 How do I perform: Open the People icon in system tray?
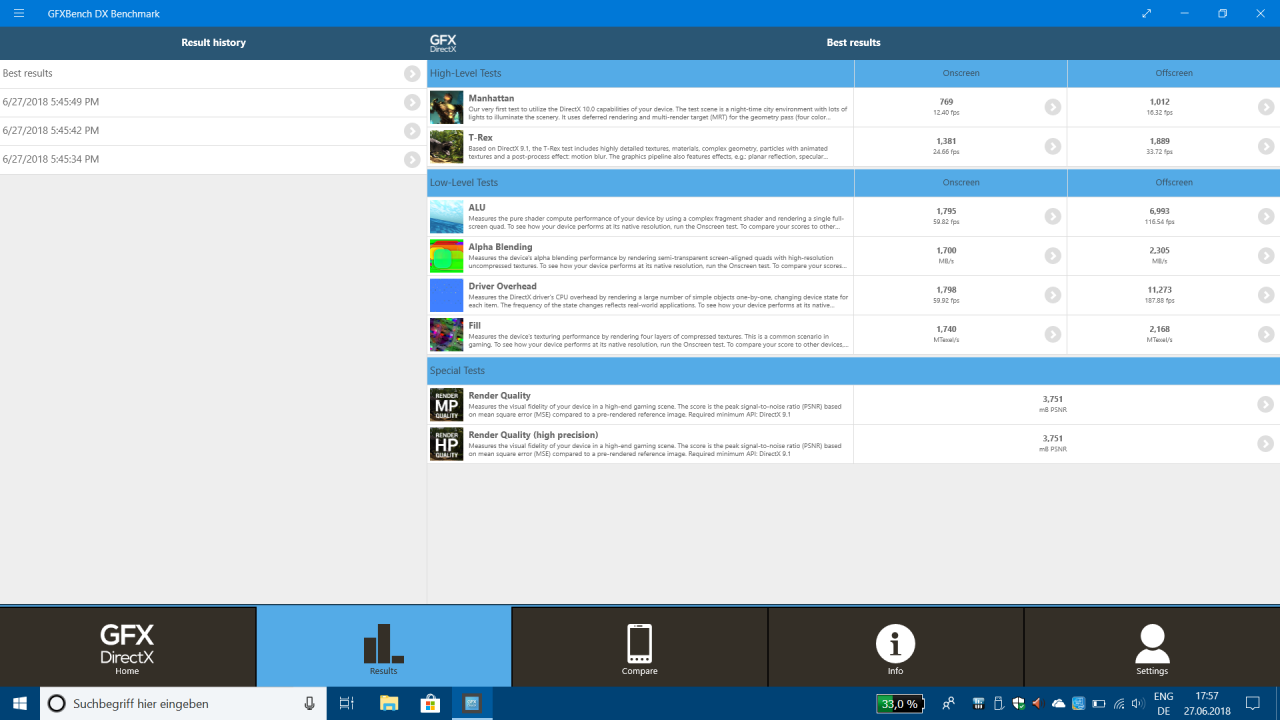coord(948,704)
